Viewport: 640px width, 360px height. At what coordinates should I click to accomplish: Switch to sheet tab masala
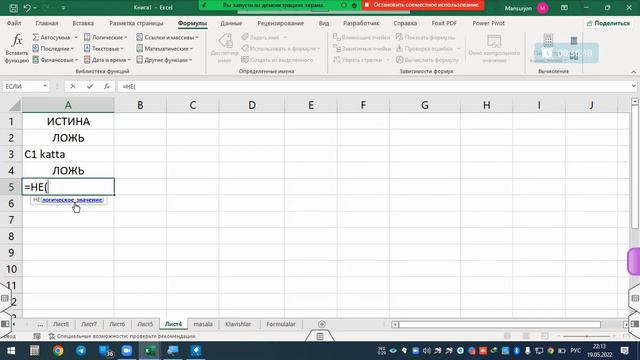point(203,324)
